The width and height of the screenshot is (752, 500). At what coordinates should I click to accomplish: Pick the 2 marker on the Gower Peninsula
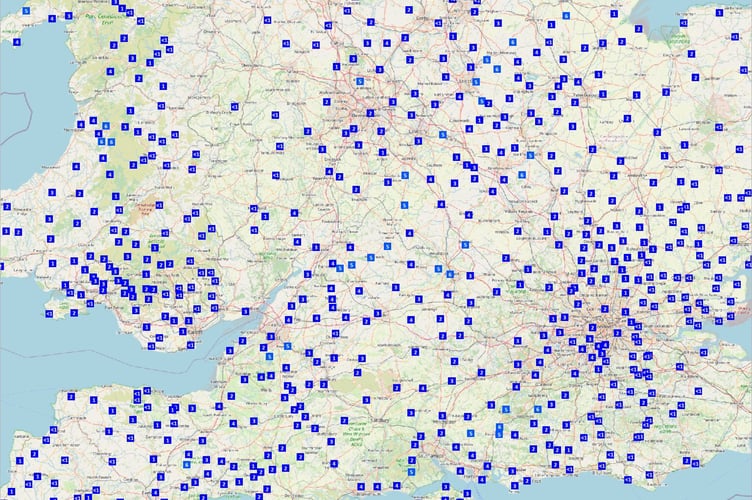[74, 313]
